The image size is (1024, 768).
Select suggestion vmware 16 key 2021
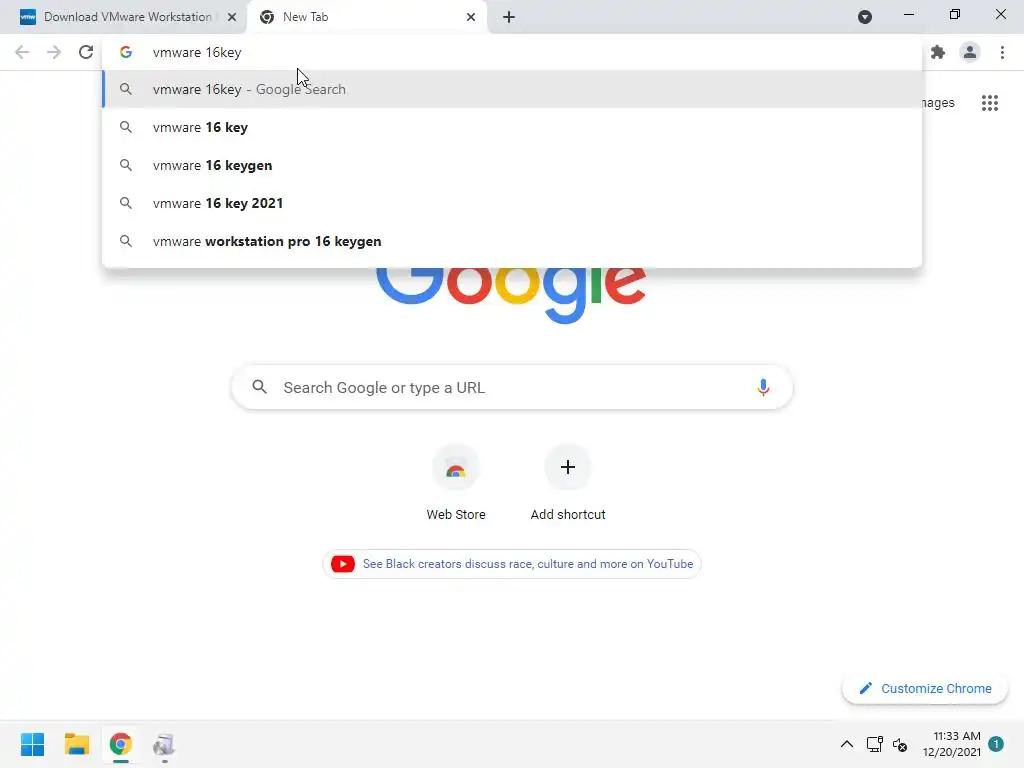pyautogui.click(x=512, y=203)
